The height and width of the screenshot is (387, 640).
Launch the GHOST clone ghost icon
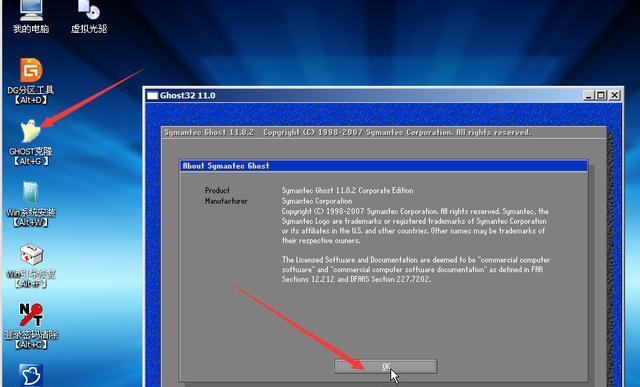[x=31, y=131]
